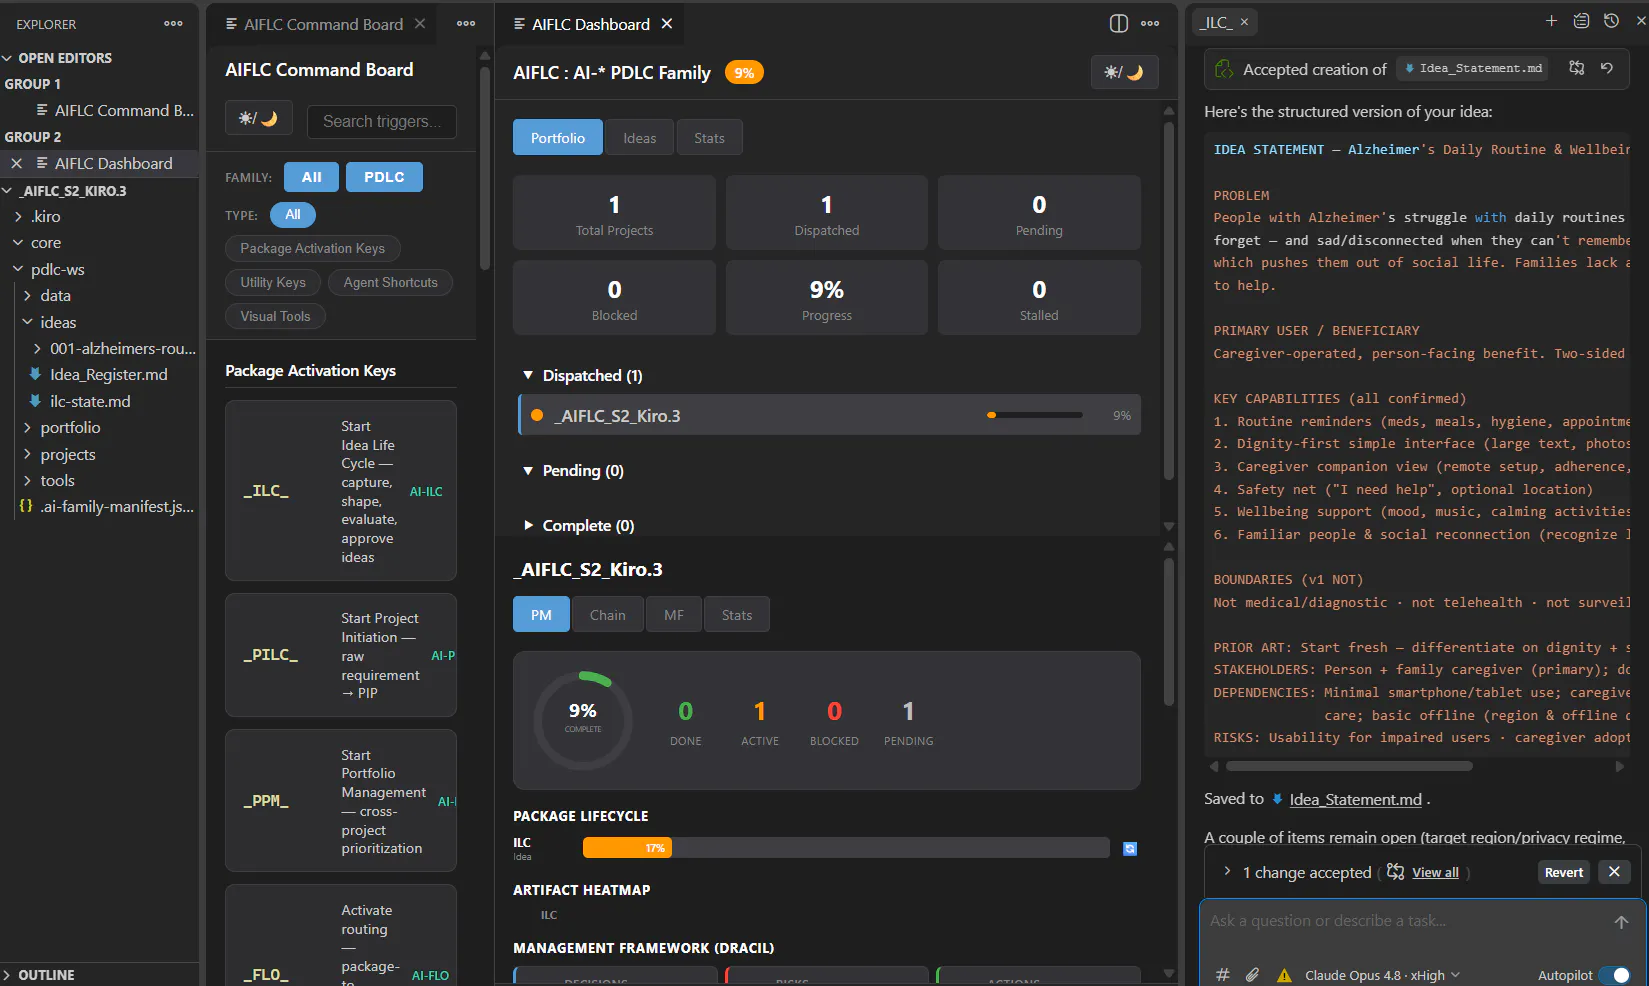
Task: Open chat history clock icon
Action: pyautogui.click(x=1611, y=21)
